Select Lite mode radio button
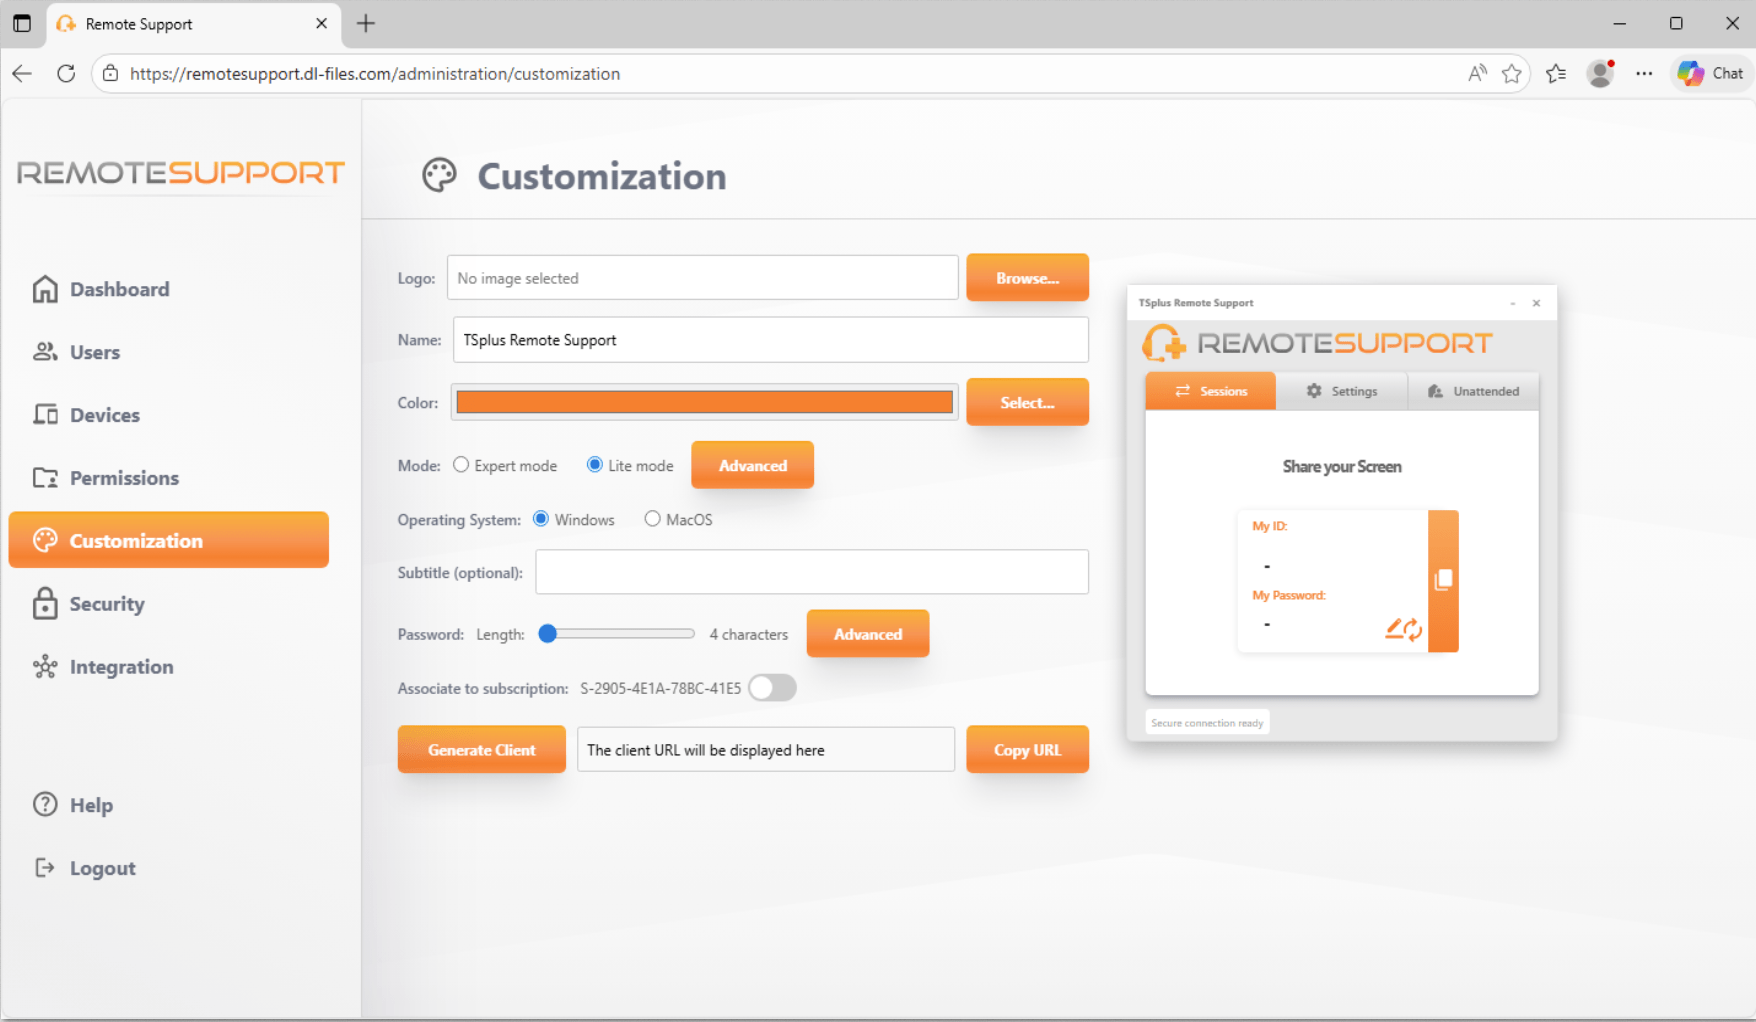This screenshot has height=1022, width=1756. click(595, 465)
